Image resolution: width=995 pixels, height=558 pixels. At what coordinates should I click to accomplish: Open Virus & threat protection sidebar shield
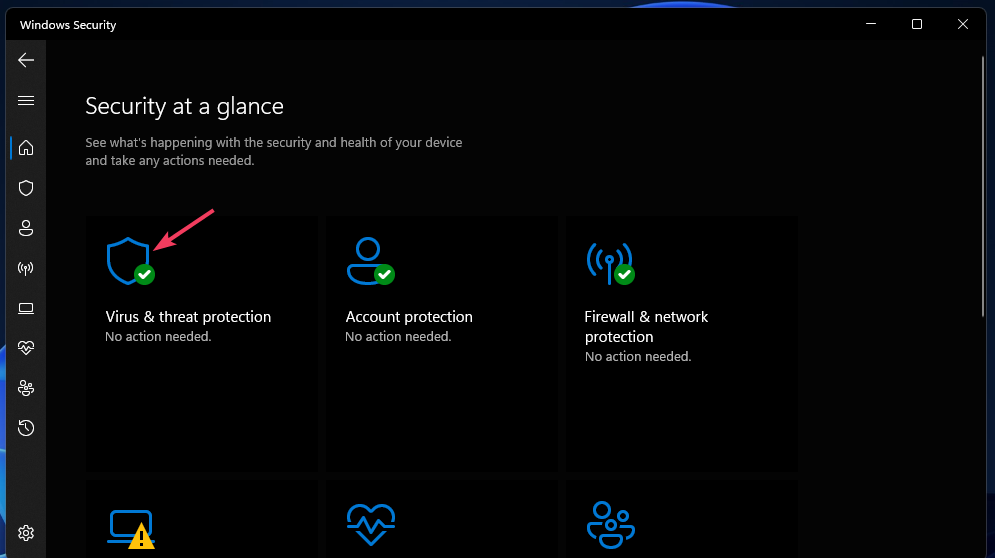tap(26, 188)
